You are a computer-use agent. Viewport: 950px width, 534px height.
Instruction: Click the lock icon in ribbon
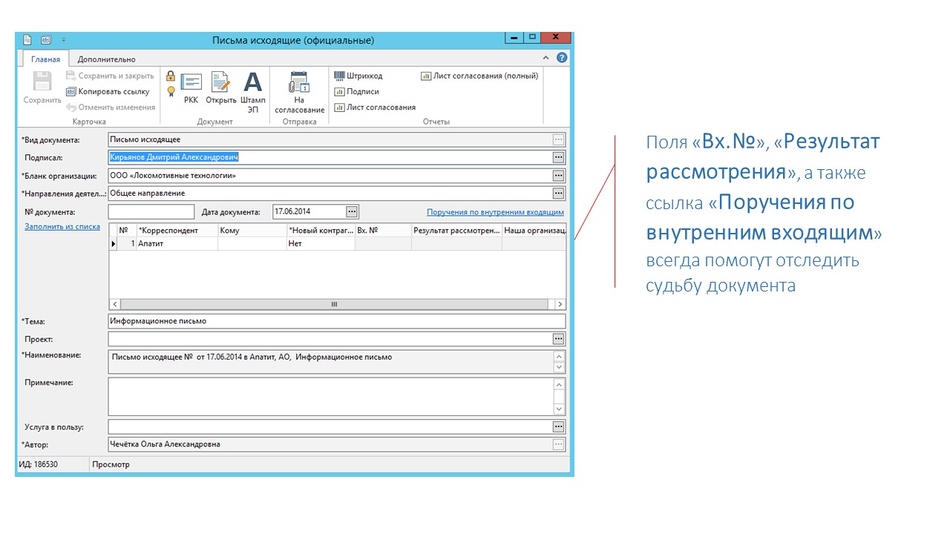point(171,76)
